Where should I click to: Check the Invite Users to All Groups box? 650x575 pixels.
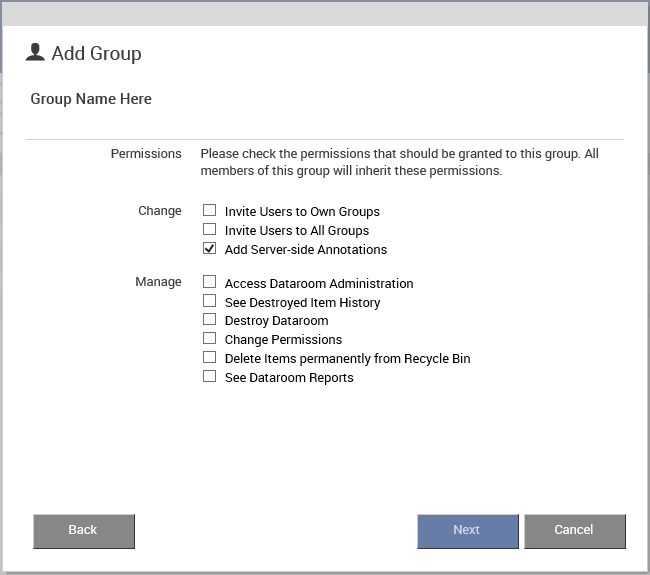tap(209, 229)
